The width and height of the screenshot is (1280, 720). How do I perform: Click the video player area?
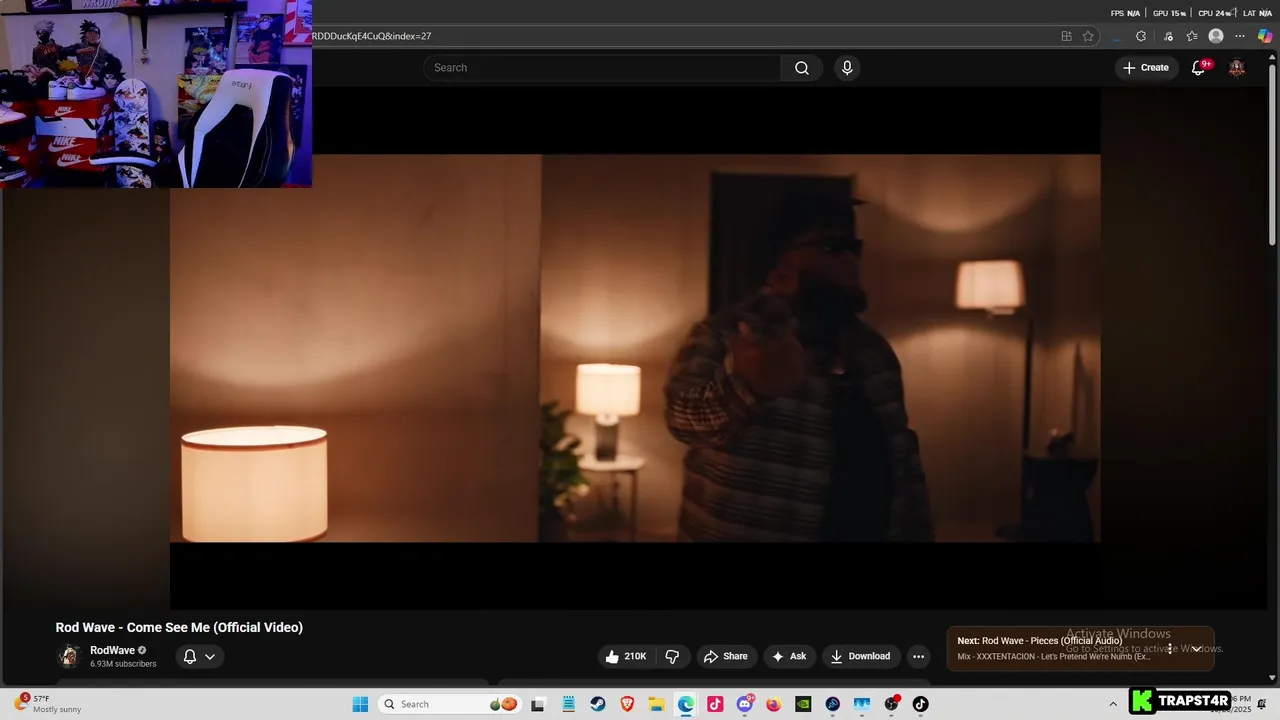click(635, 348)
